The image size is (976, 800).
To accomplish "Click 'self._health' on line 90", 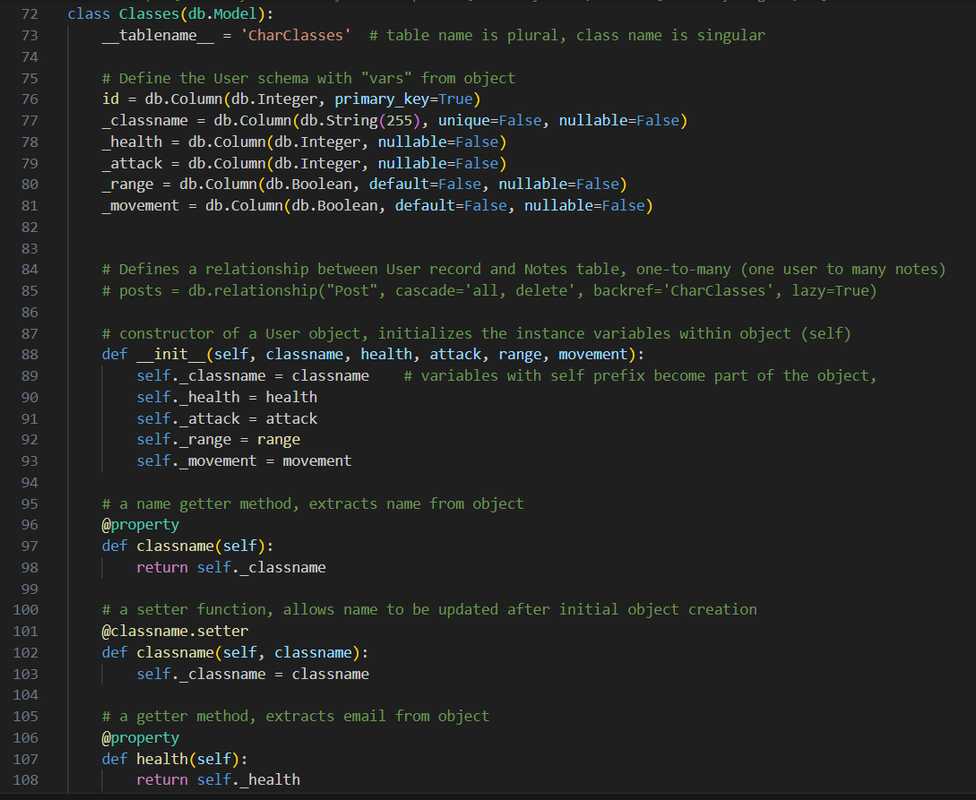I will click(188, 397).
